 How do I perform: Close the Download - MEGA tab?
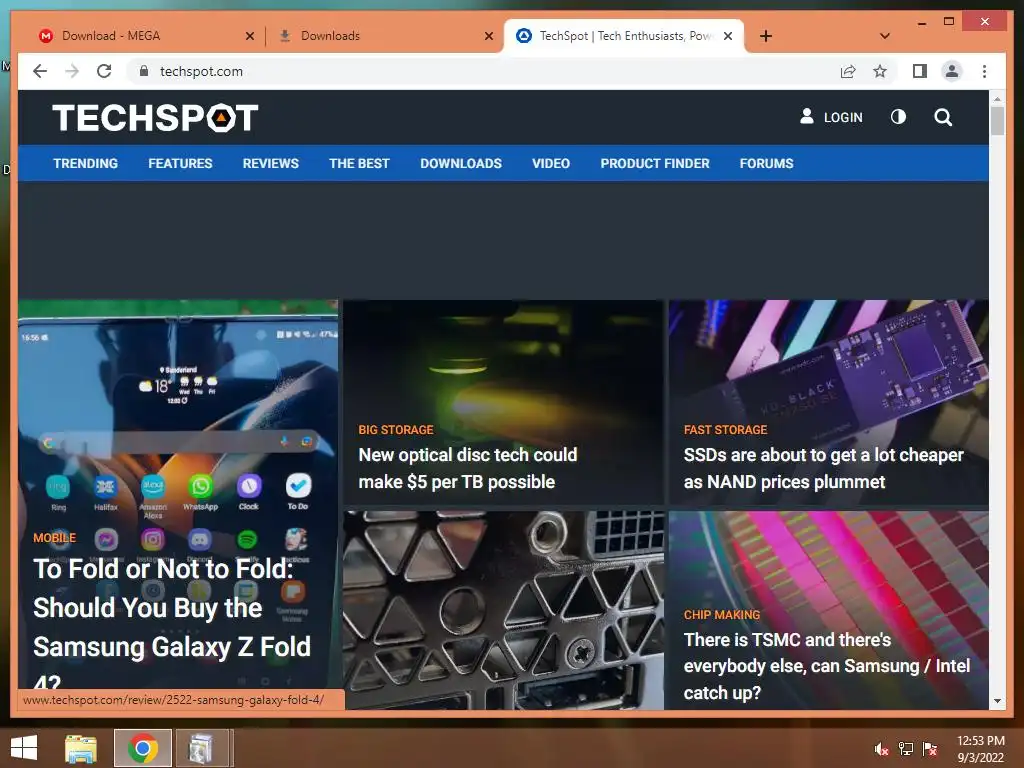coord(249,36)
